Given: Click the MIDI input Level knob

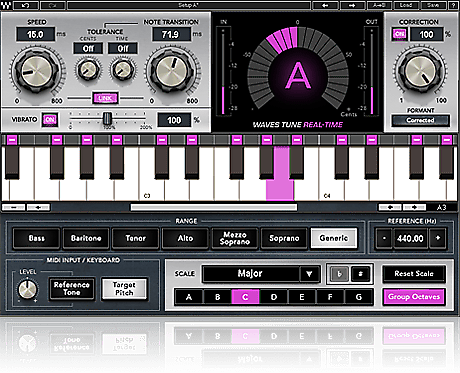Looking at the screenshot, I should 28,289.
